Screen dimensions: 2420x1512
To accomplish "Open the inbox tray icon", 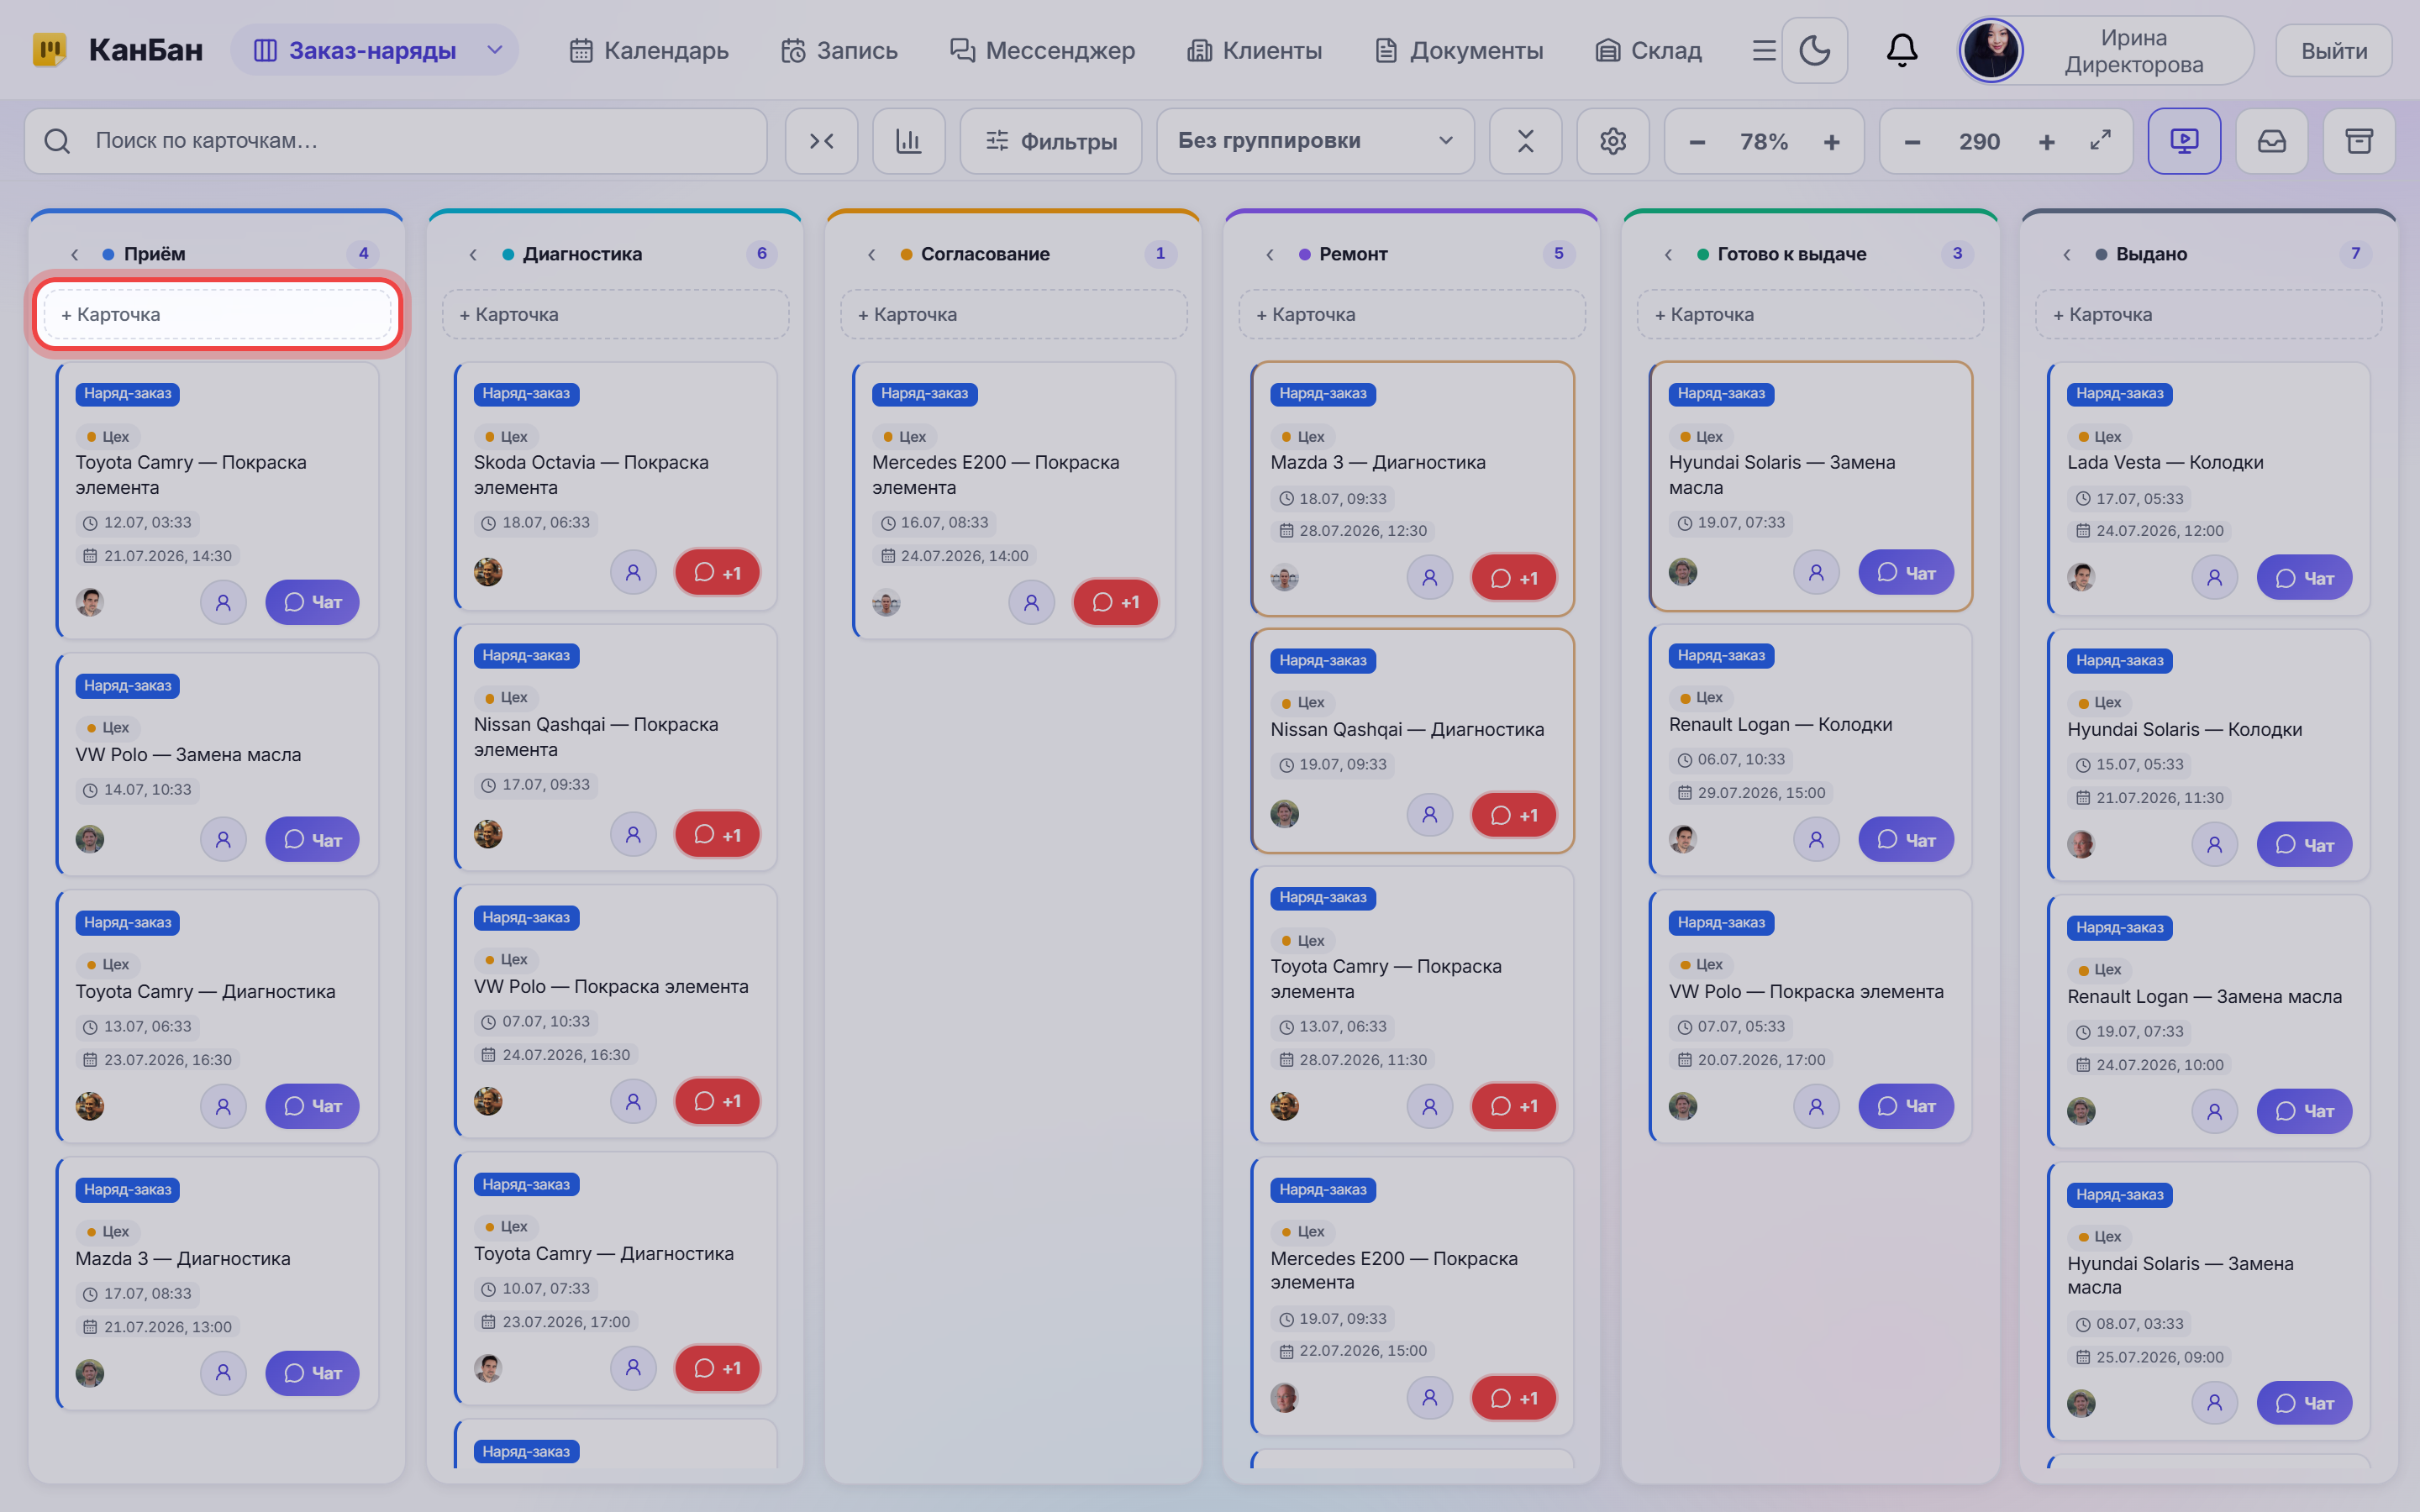I will (2271, 141).
